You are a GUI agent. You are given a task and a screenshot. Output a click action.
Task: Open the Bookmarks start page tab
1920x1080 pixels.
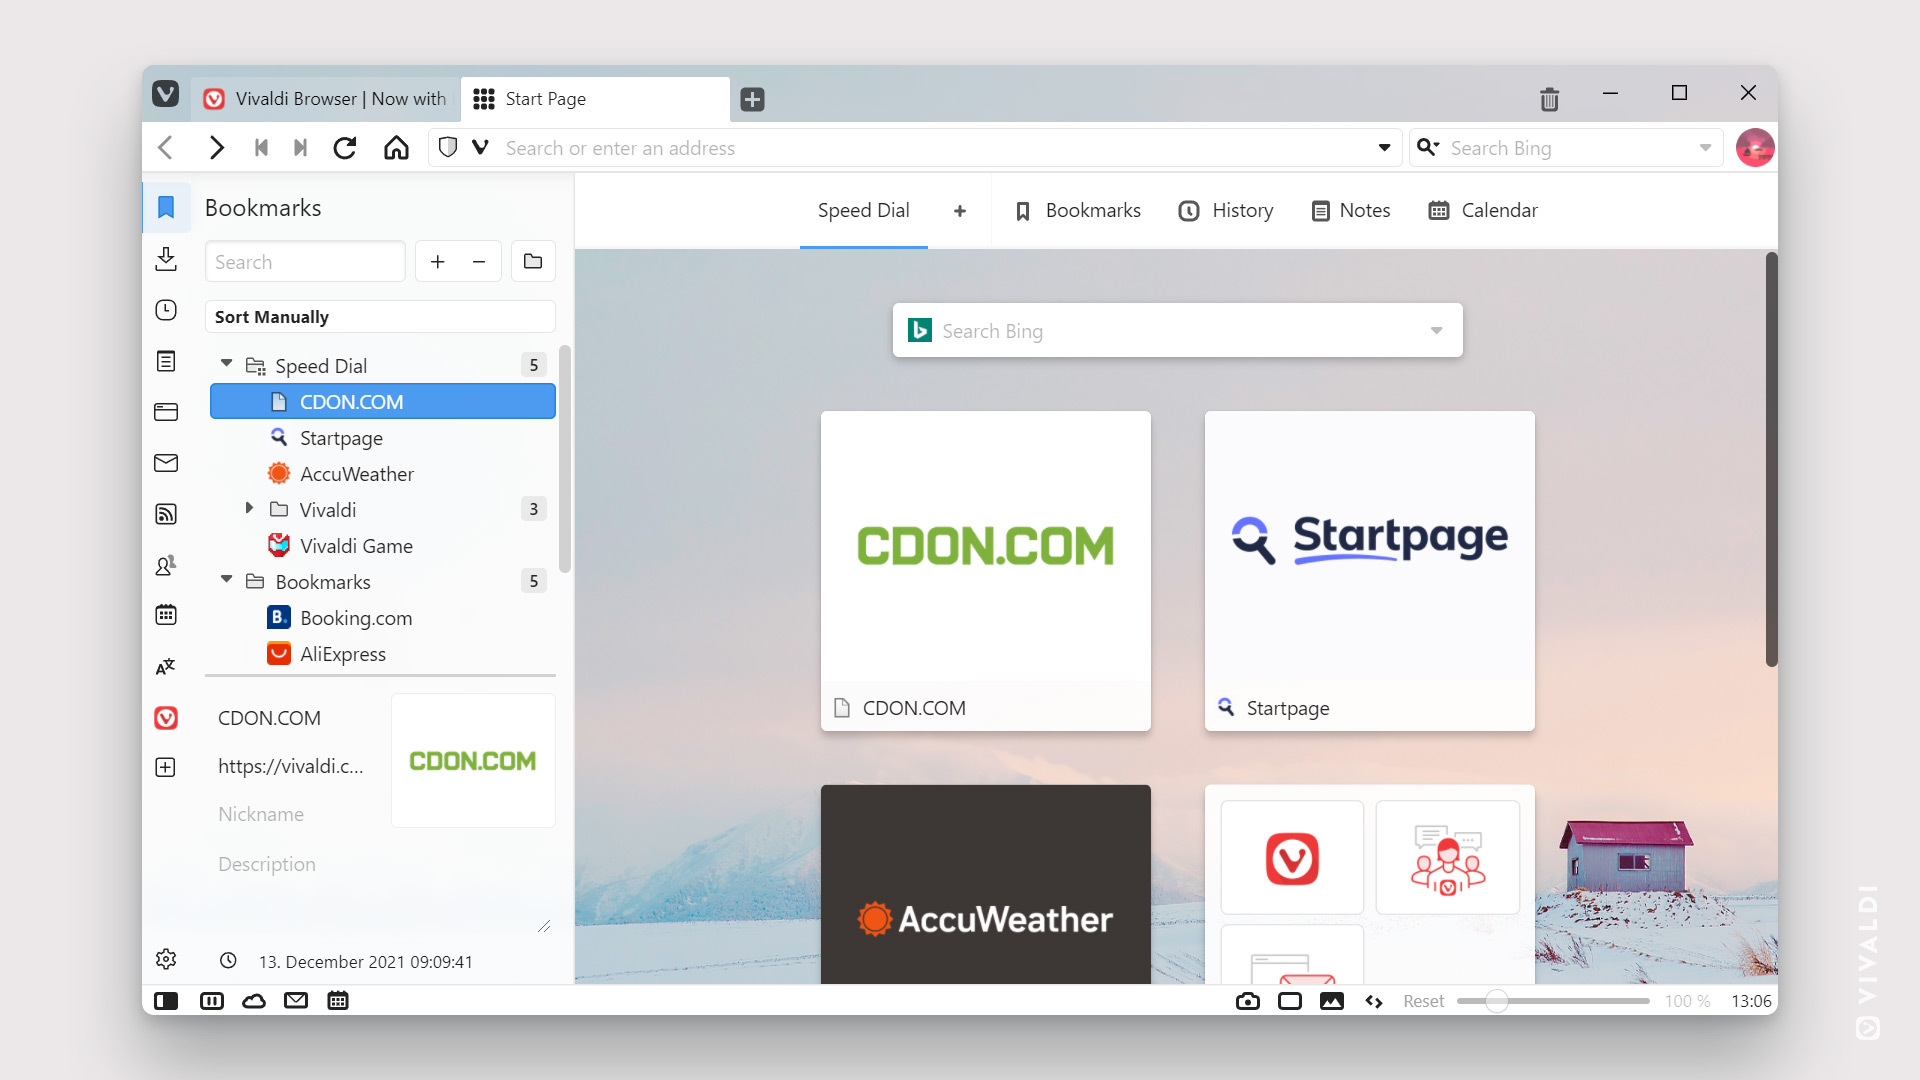click(1078, 211)
